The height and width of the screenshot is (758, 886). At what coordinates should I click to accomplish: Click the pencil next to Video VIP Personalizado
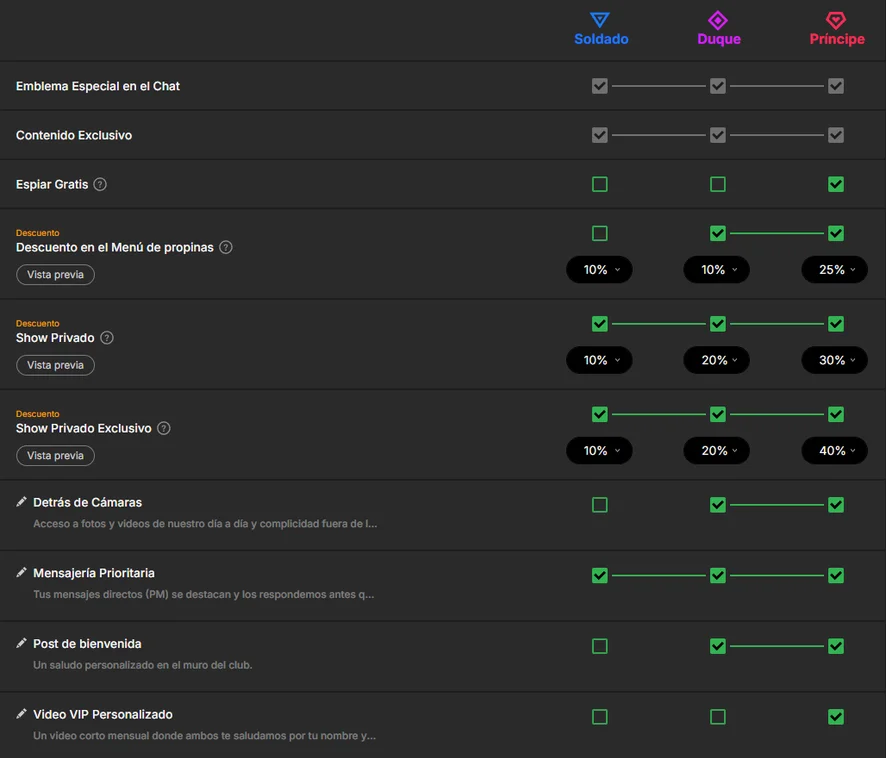pos(21,714)
